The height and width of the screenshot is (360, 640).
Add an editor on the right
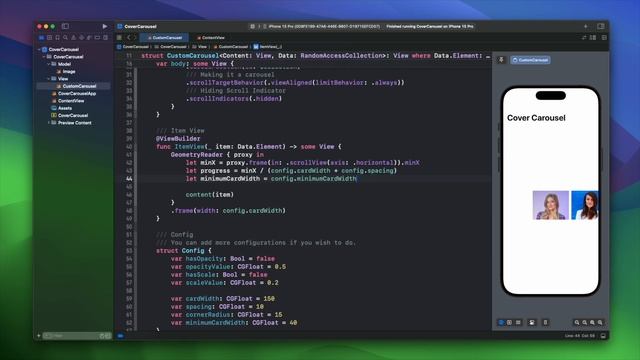604,38
